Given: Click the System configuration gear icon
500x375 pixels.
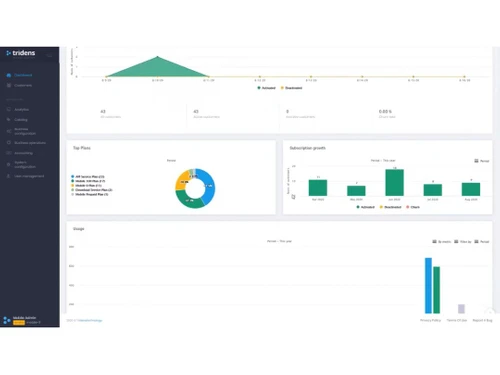Looking at the screenshot, I should [9, 164].
